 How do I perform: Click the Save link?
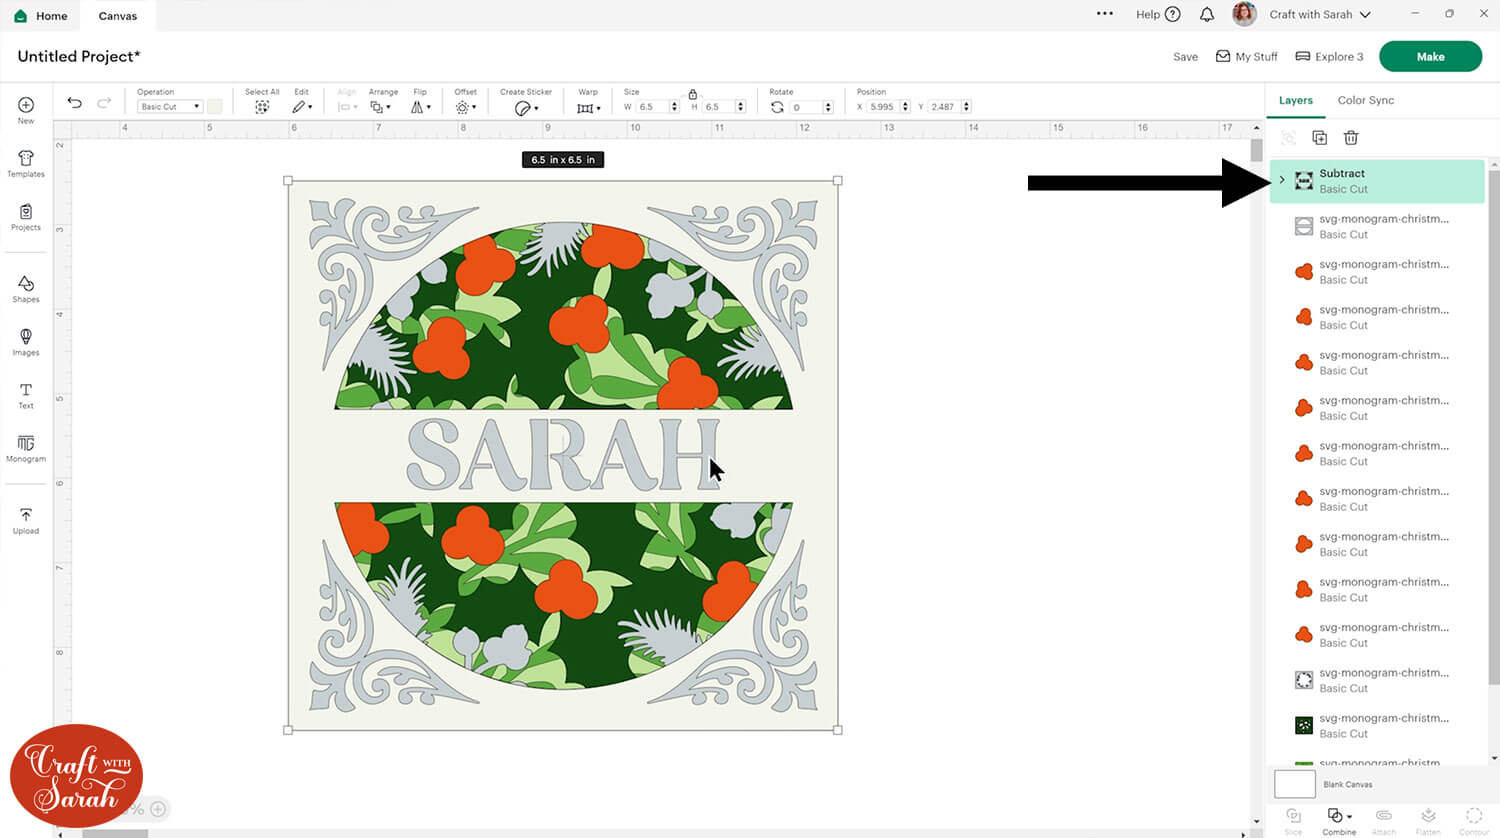[1185, 57]
